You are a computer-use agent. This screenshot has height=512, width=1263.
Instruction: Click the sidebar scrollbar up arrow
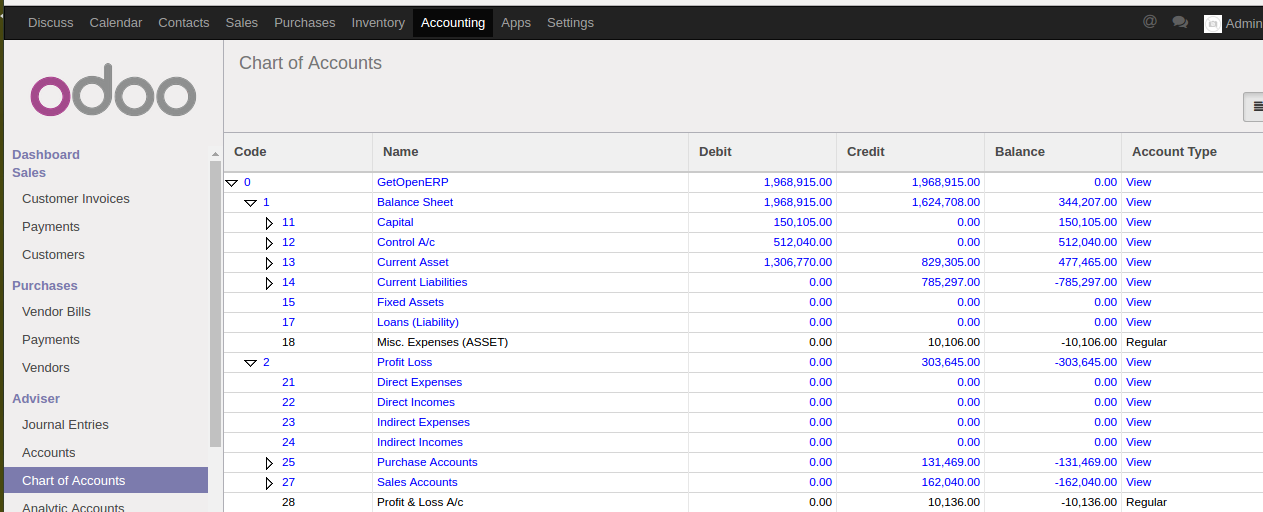215,154
